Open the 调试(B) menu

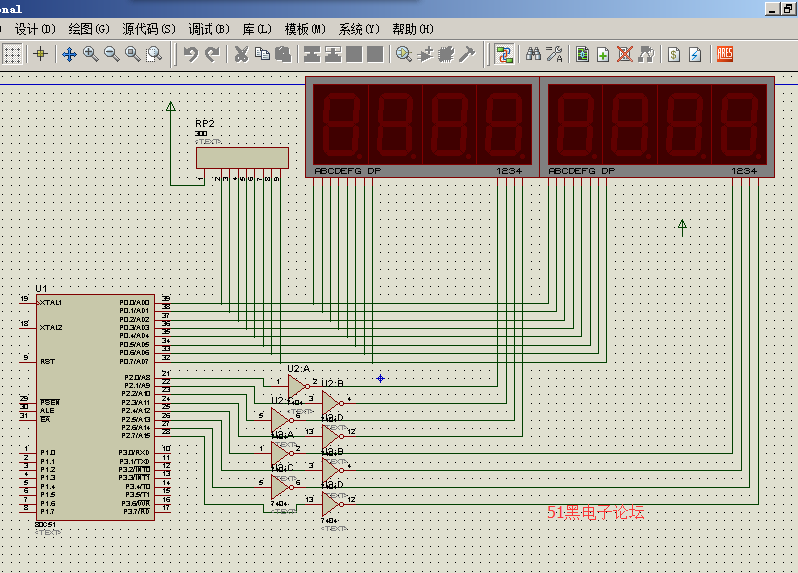209,29
